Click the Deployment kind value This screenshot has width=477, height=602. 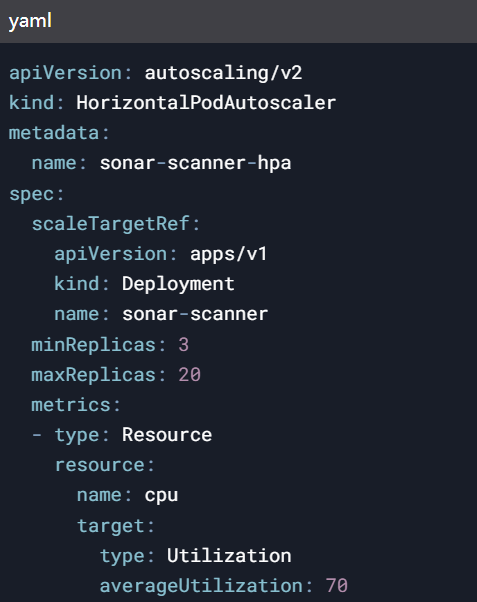point(178,284)
